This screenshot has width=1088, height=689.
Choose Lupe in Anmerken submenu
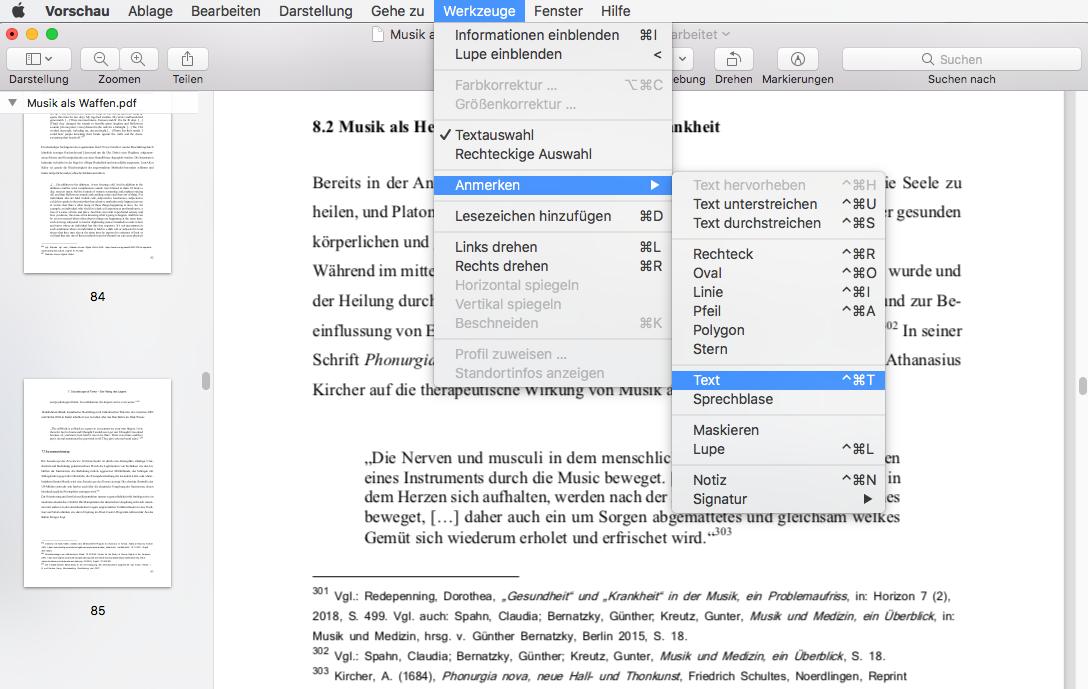779,449
